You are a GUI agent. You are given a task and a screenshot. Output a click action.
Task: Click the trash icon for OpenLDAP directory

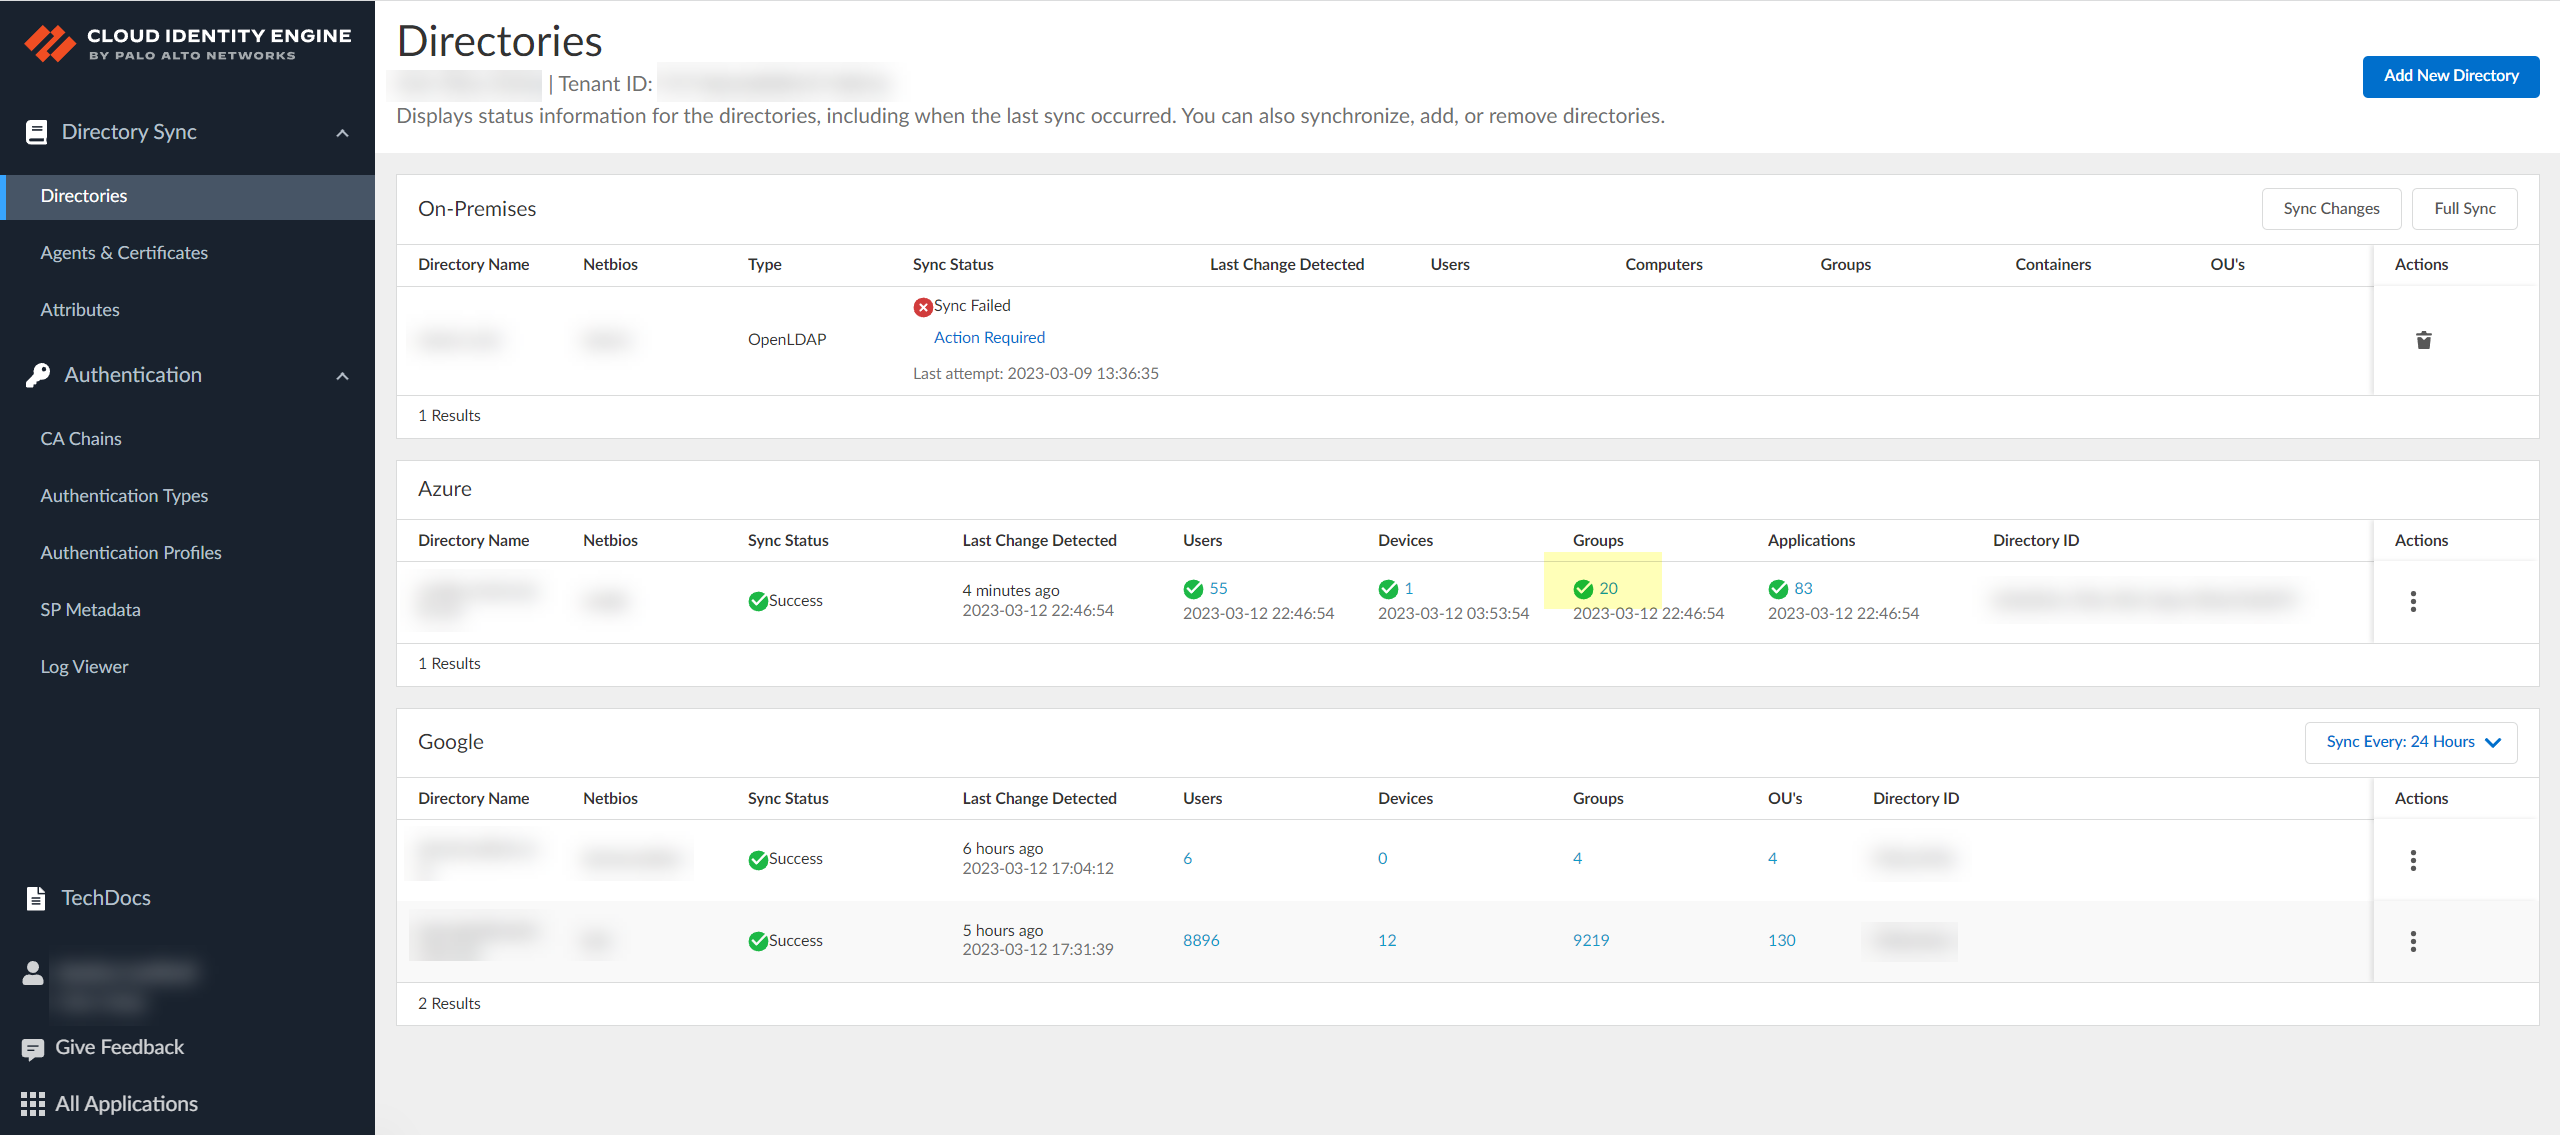2423,340
